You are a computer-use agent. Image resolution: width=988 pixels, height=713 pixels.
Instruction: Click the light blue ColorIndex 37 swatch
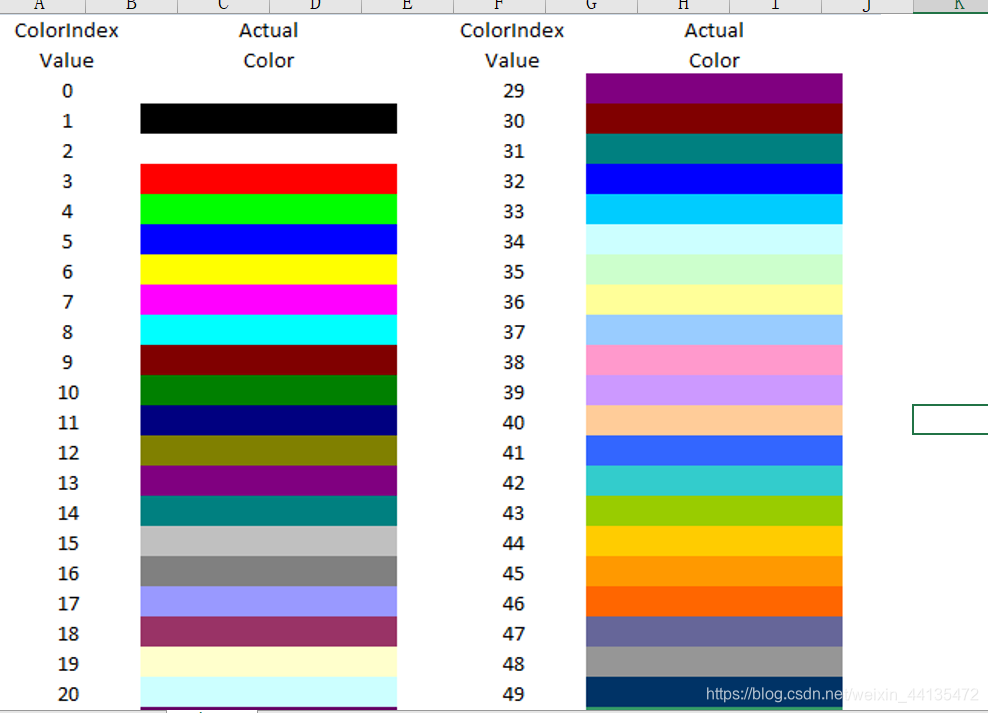point(714,330)
